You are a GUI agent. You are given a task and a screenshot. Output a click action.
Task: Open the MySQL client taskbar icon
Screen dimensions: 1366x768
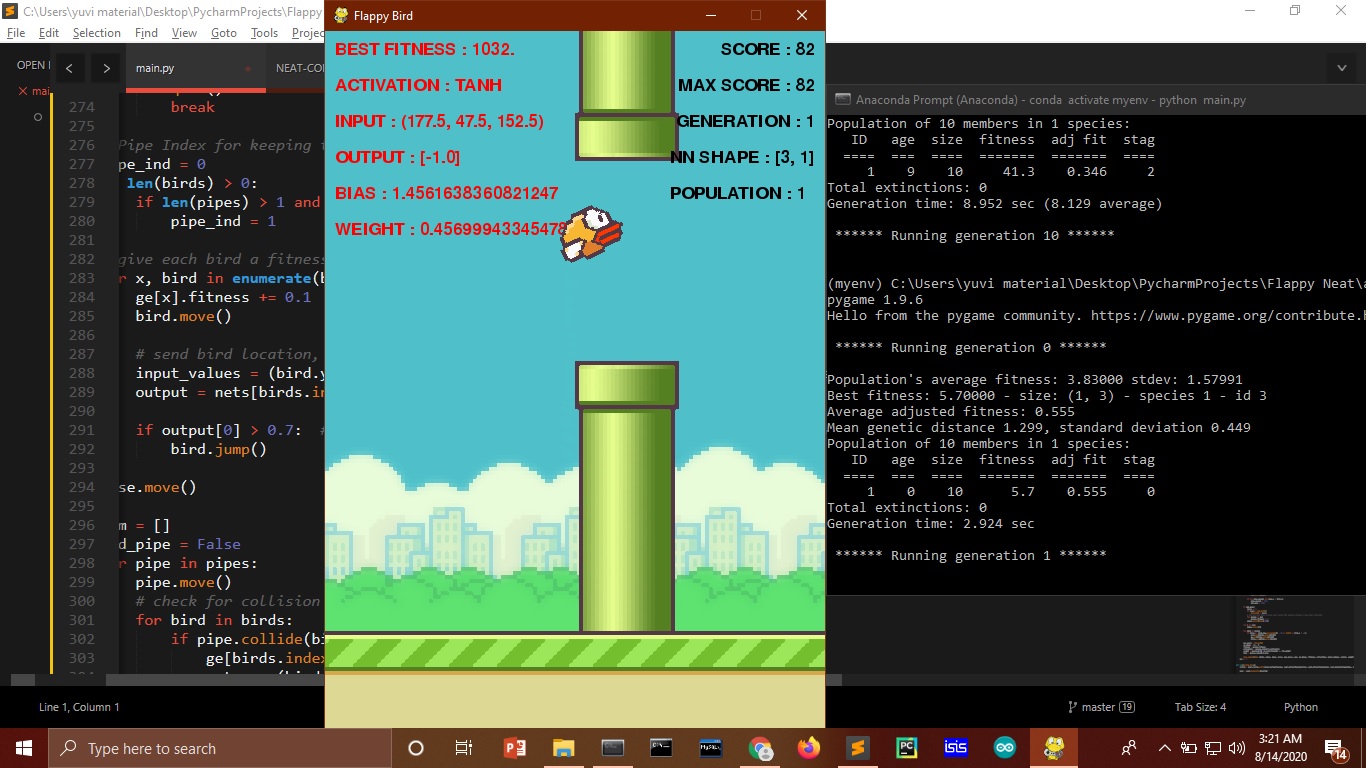tap(711, 748)
